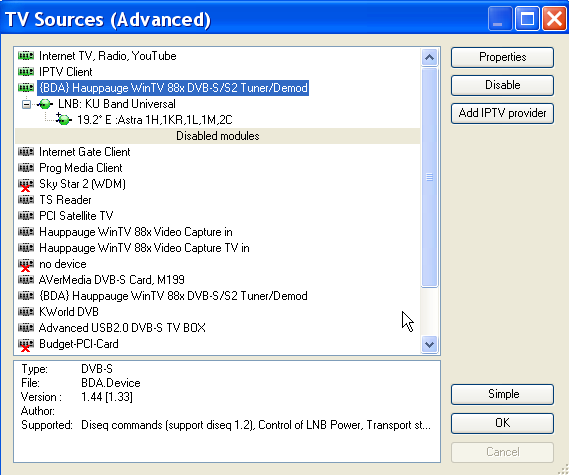Image resolution: width=569 pixels, height=475 pixels.
Task: Click the Internet Gate Client module icon
Action: 26,152
